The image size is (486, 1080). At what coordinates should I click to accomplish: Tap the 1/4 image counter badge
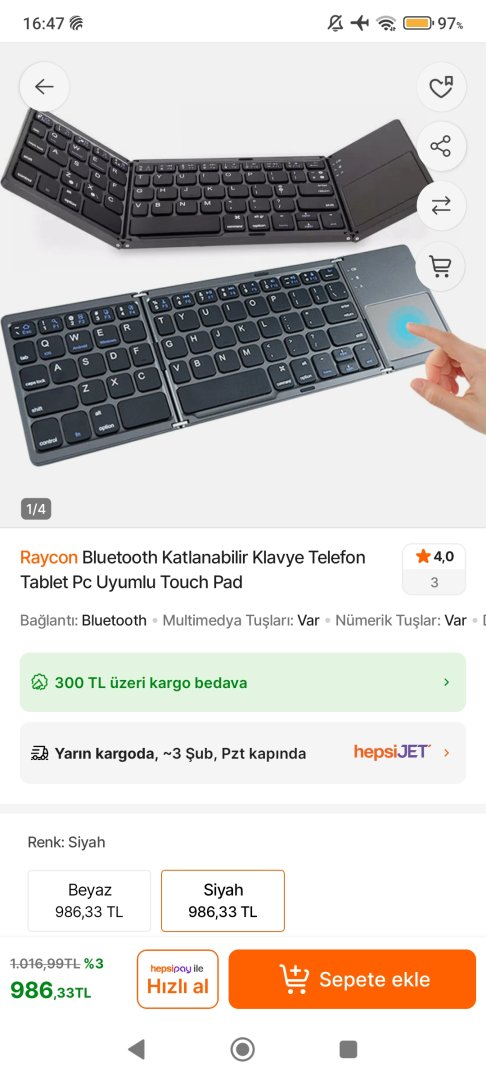click(36, 510)
